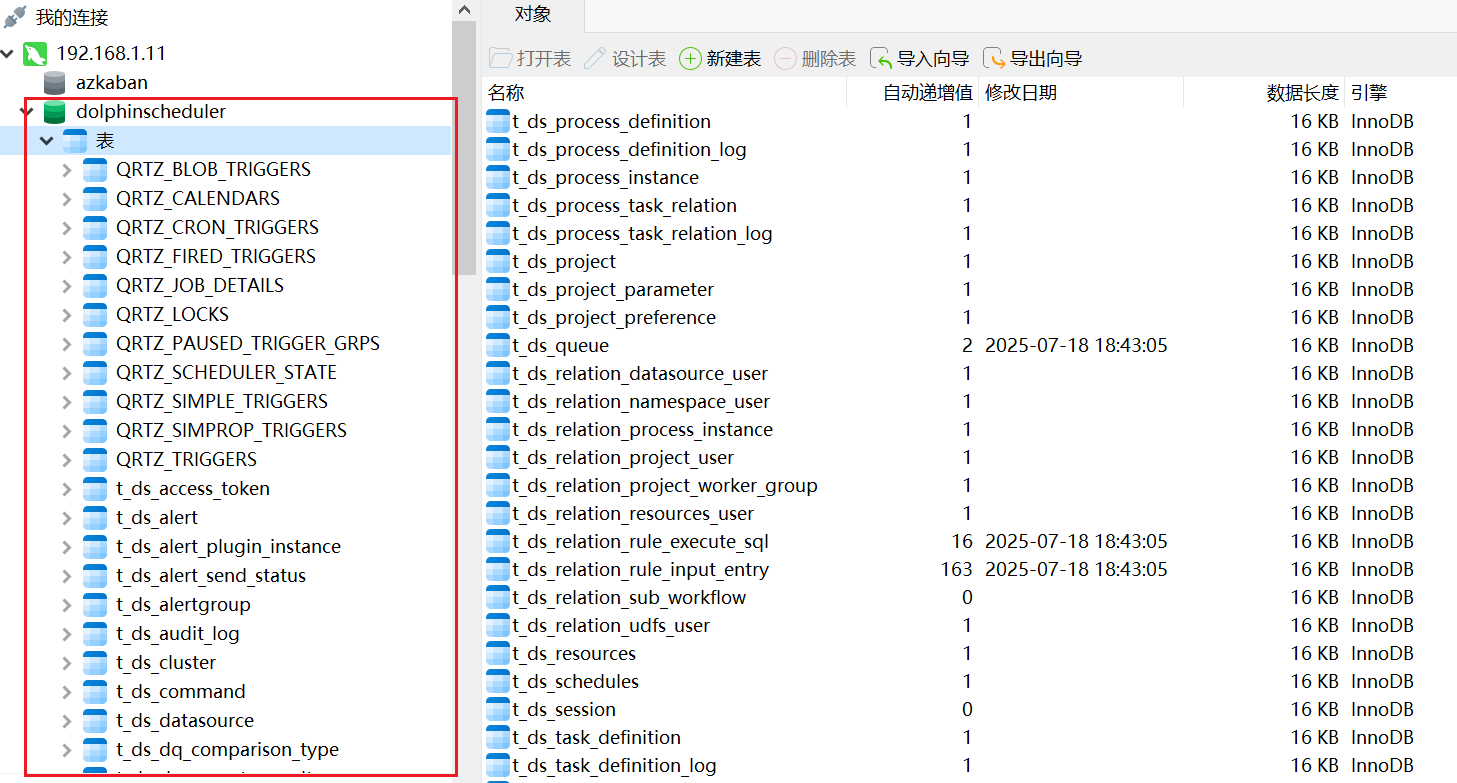Select t_ds_relation_project_worker_group in object list
The width and height of the screenshot is (1457, 783).
click(x=665, y=486)
